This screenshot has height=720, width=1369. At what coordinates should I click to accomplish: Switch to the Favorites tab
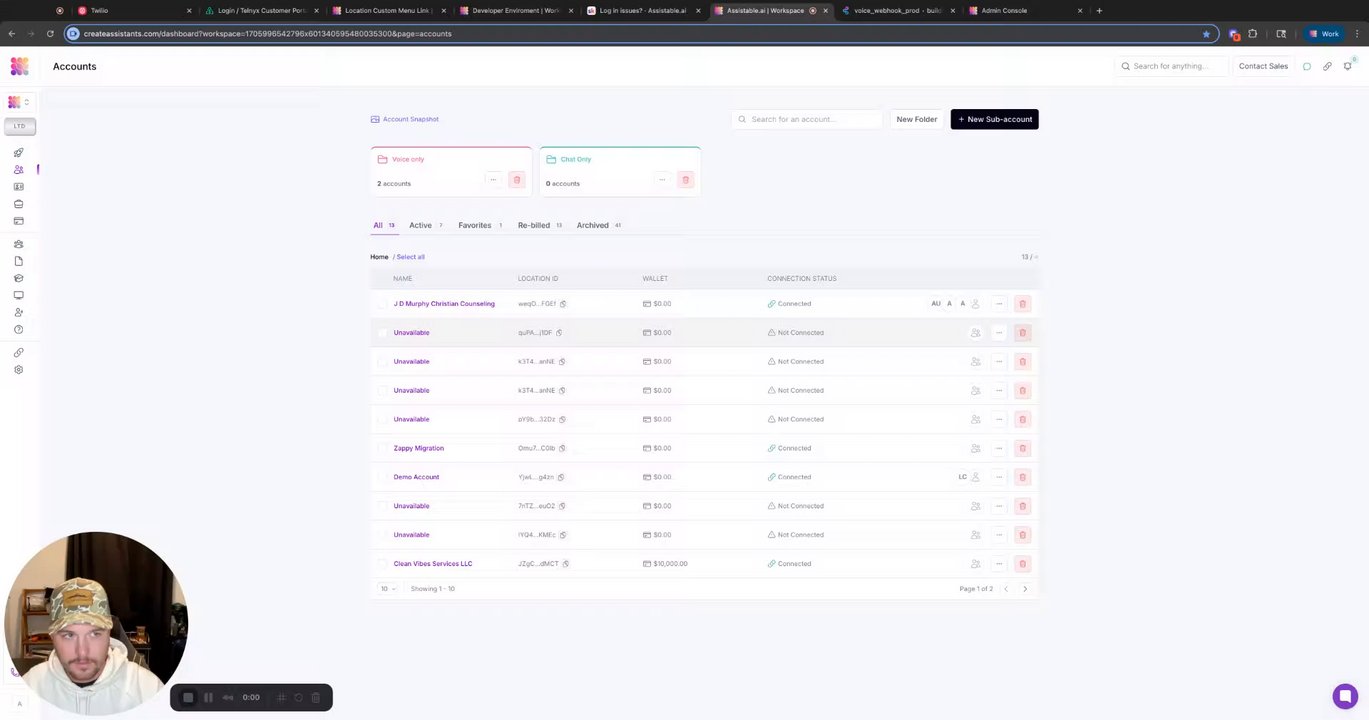[x=480, y=225]
